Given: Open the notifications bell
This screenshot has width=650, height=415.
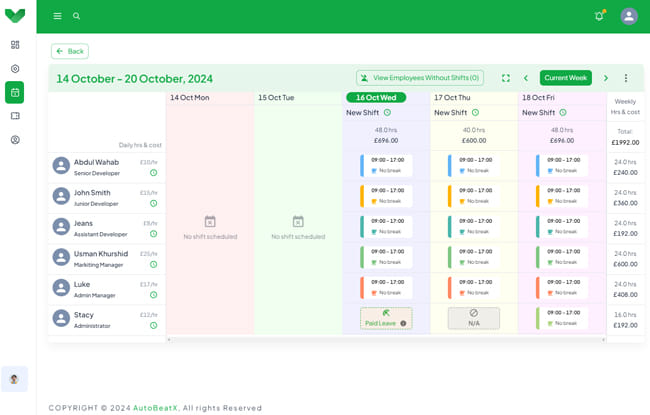Looking at the screenshot, I should click(599, 16).
